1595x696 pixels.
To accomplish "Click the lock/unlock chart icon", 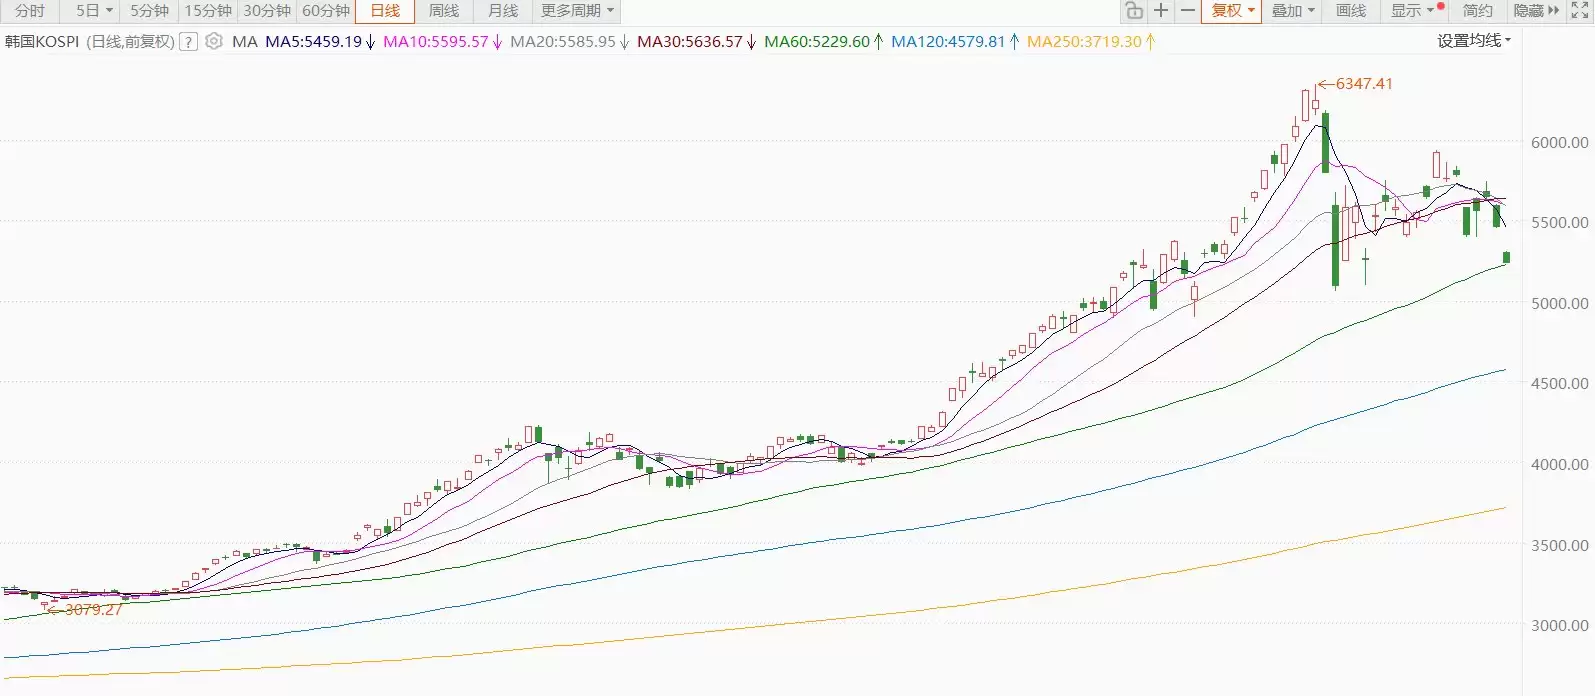I will (1133, 11).
